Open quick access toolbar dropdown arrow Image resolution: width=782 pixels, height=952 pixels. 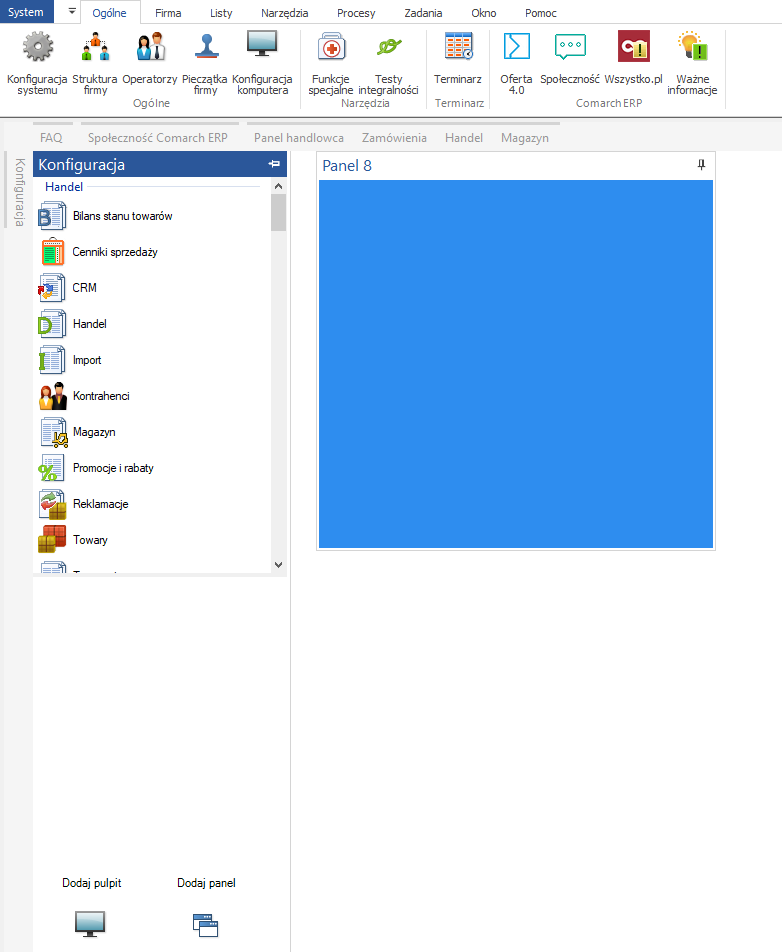(72, 11)
